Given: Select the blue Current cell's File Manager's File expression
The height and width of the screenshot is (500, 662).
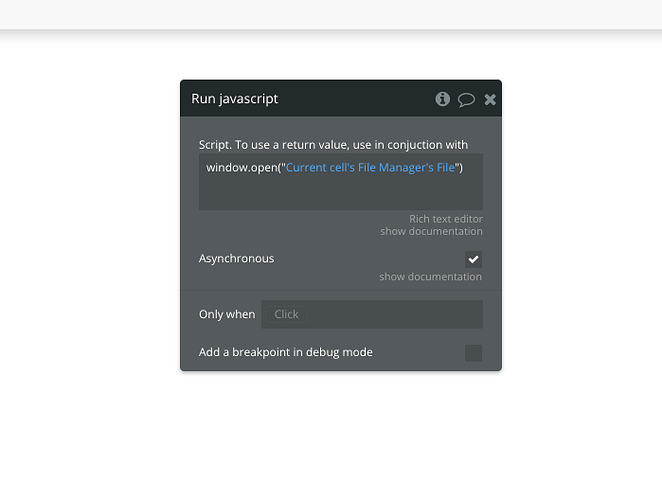Looking at the screenshot, I should pyautogui.click(x=370, y=167).
